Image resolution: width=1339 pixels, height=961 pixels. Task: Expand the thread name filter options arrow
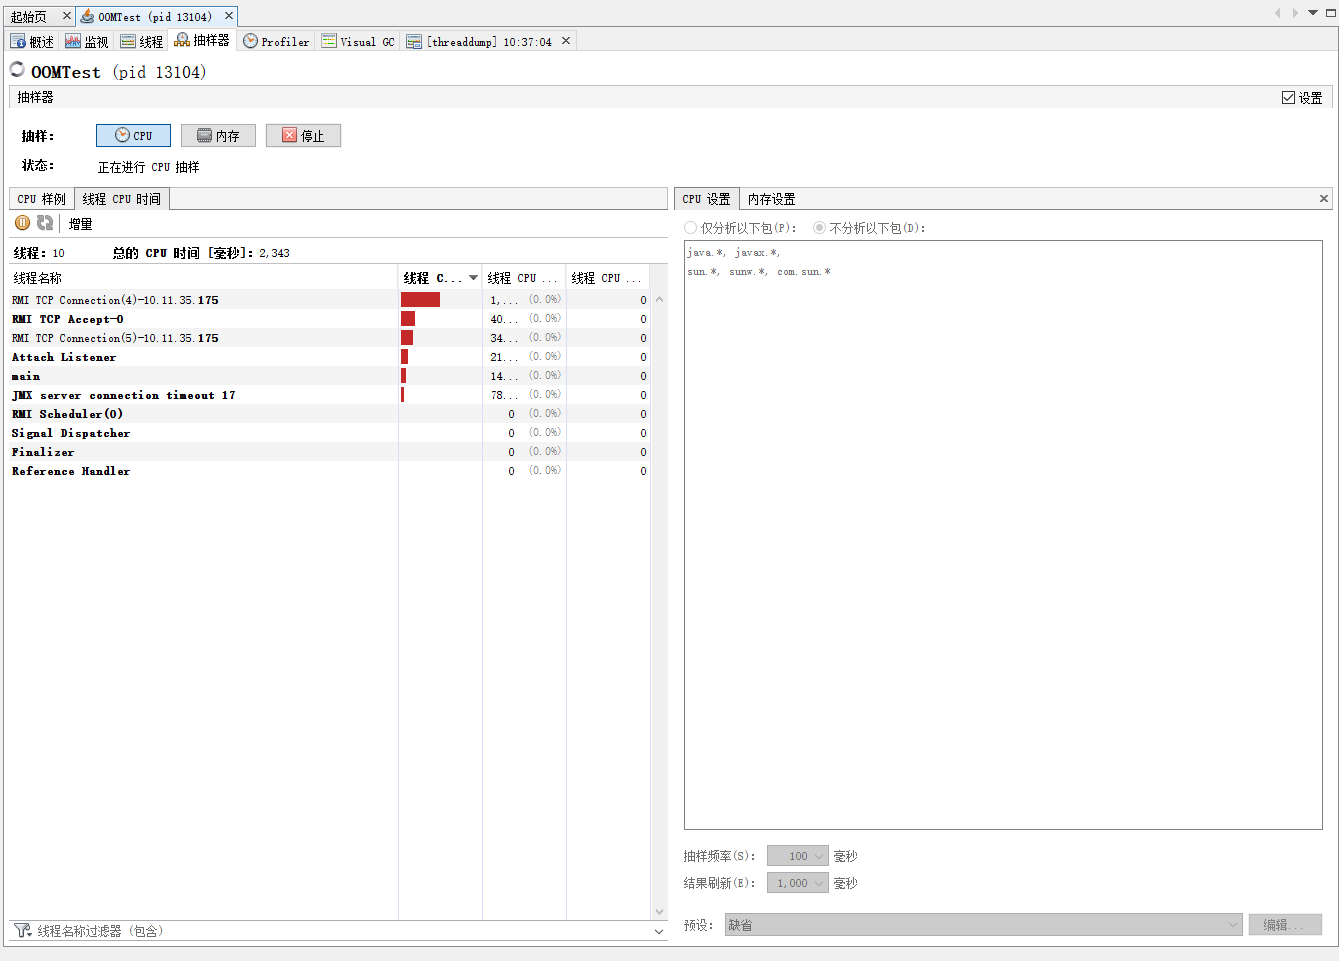(x=659, y=931)
